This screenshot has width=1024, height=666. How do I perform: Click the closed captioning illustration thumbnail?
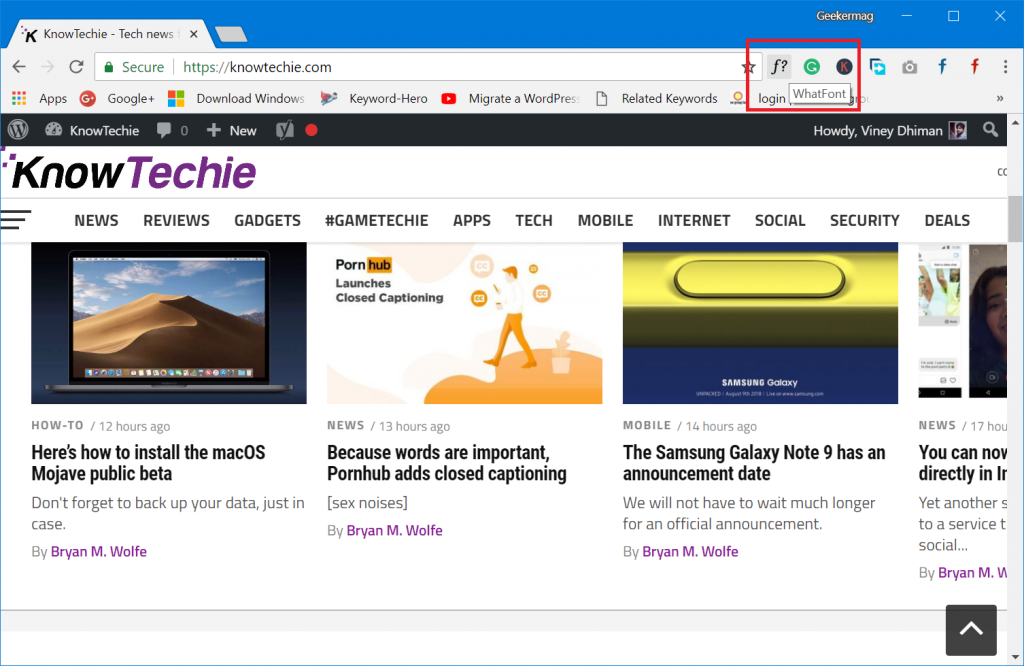(464, 323)
